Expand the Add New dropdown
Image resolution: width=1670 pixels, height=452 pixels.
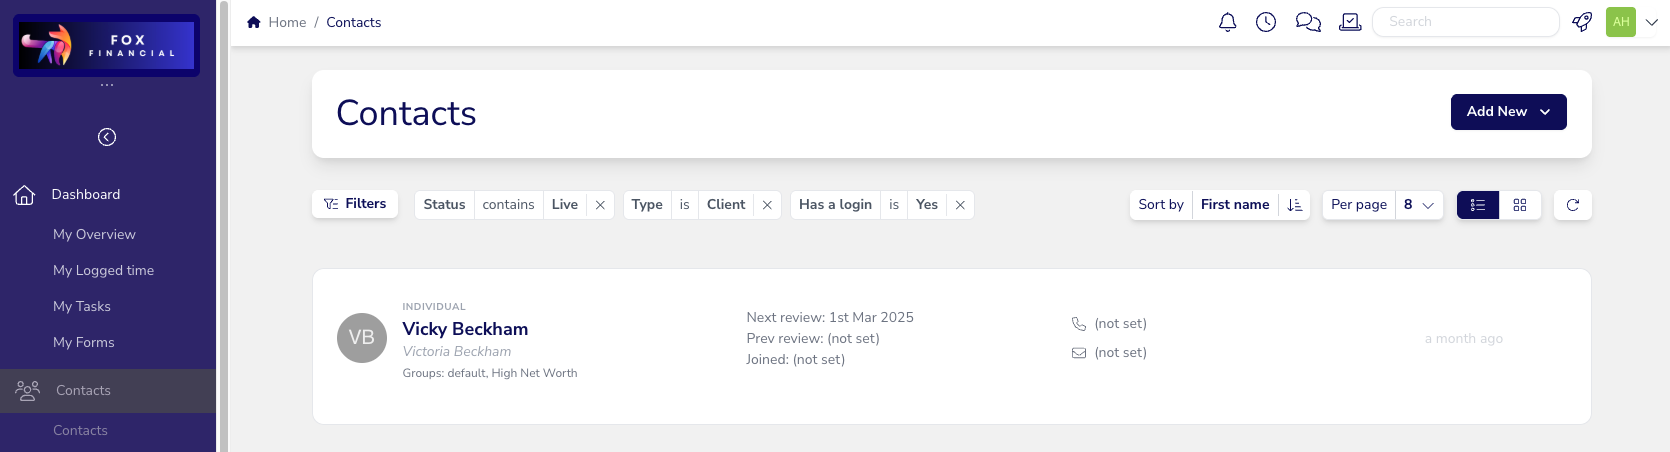pyautogui.click(x=1508, y=112)
